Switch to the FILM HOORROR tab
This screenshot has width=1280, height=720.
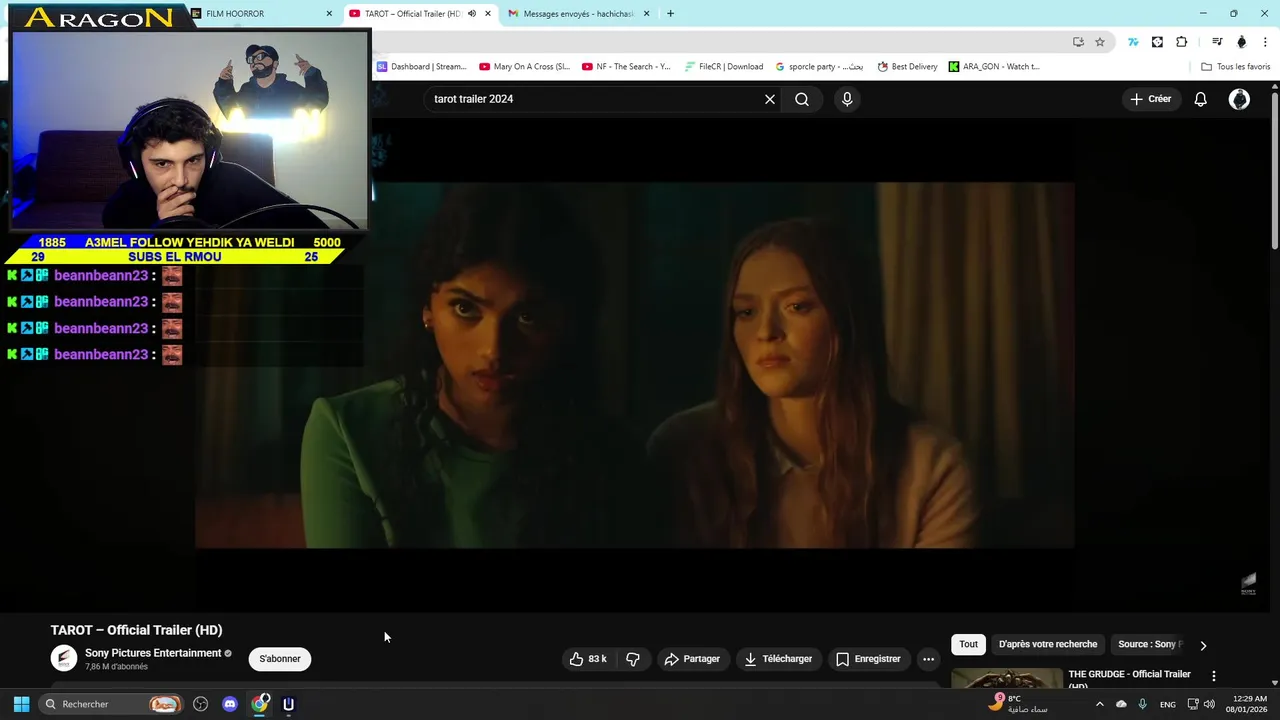[x=262, y=14]
